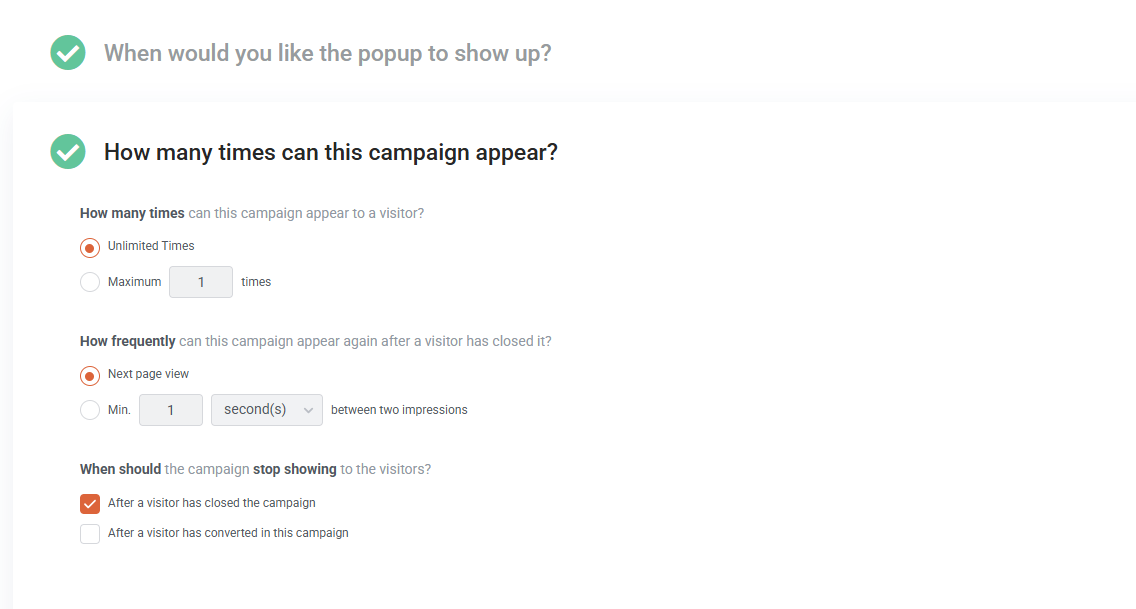This screenshot has height=609, width=1136.
Task: Click green checkmark beside popup timing section
Action: click(68, 53)
